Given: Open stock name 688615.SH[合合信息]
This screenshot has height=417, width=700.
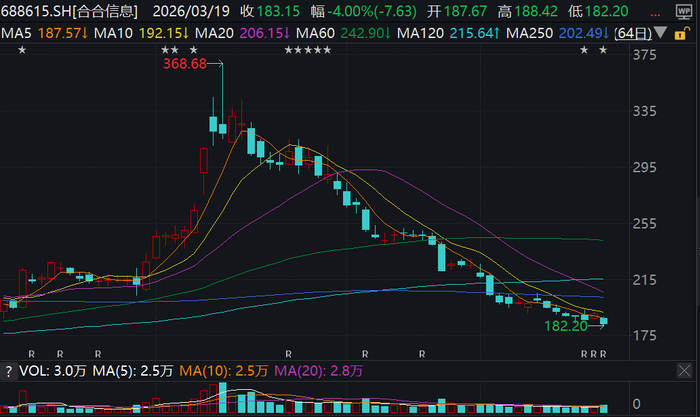Looking at the screenshot, I should tap(70, 11).
